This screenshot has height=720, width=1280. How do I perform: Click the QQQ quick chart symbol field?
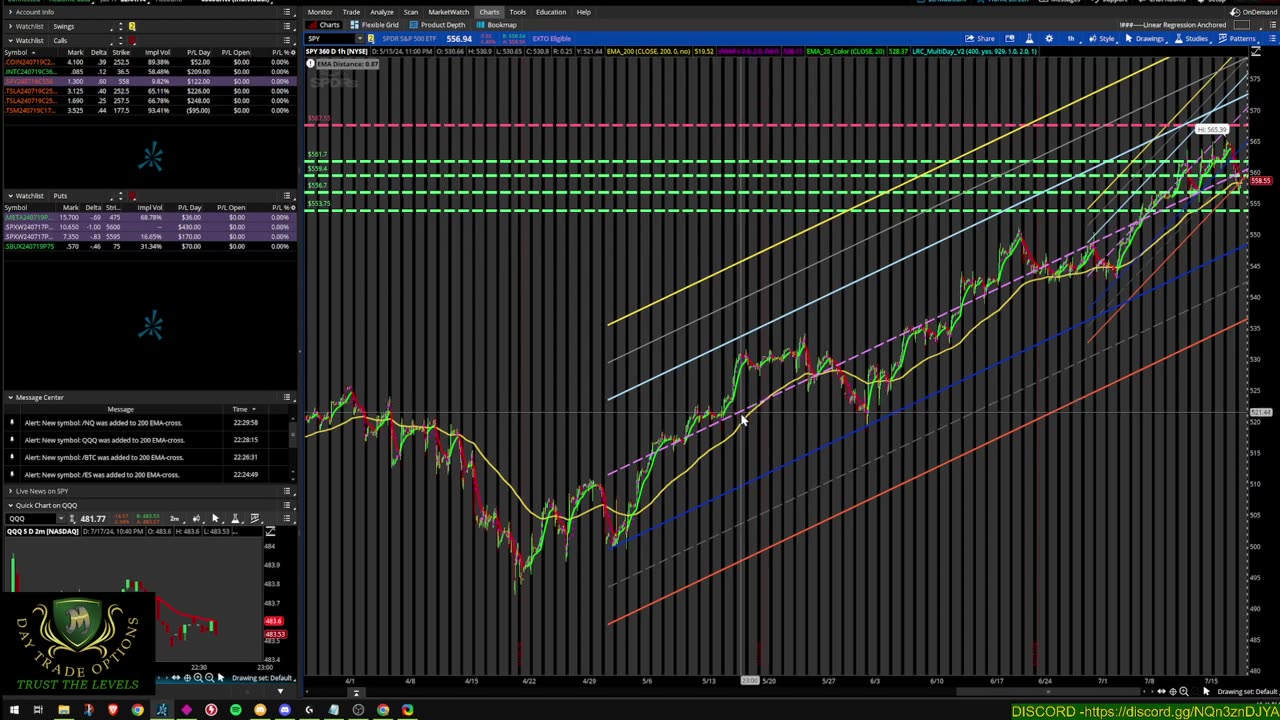click(x=30, y=518)
